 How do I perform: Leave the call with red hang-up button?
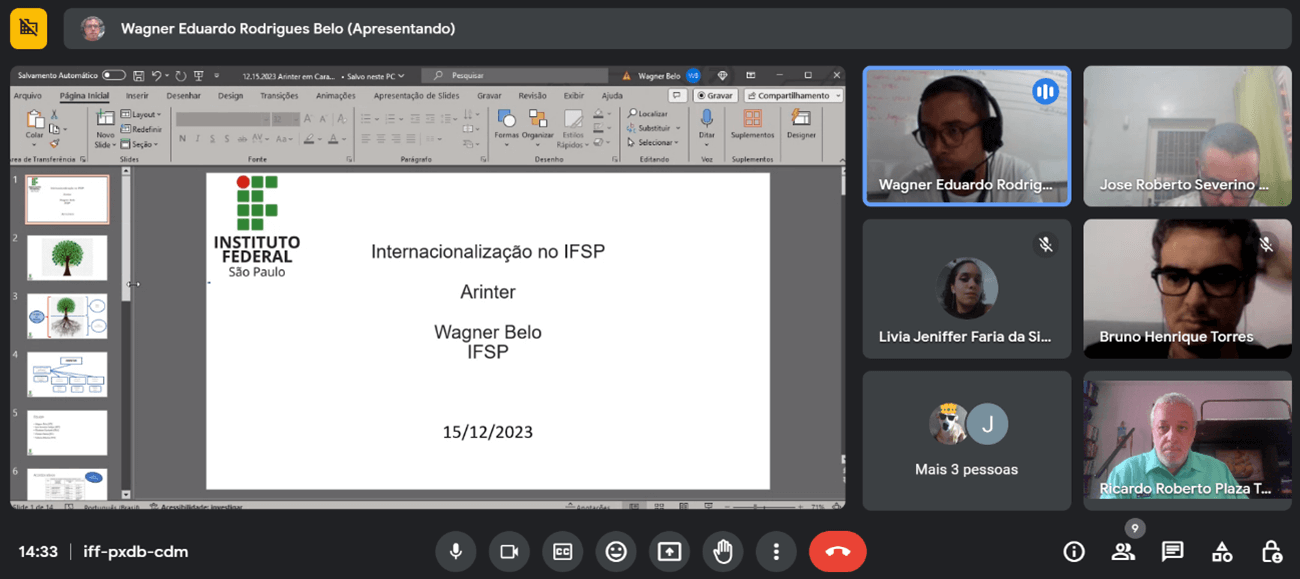click(838, 552)
